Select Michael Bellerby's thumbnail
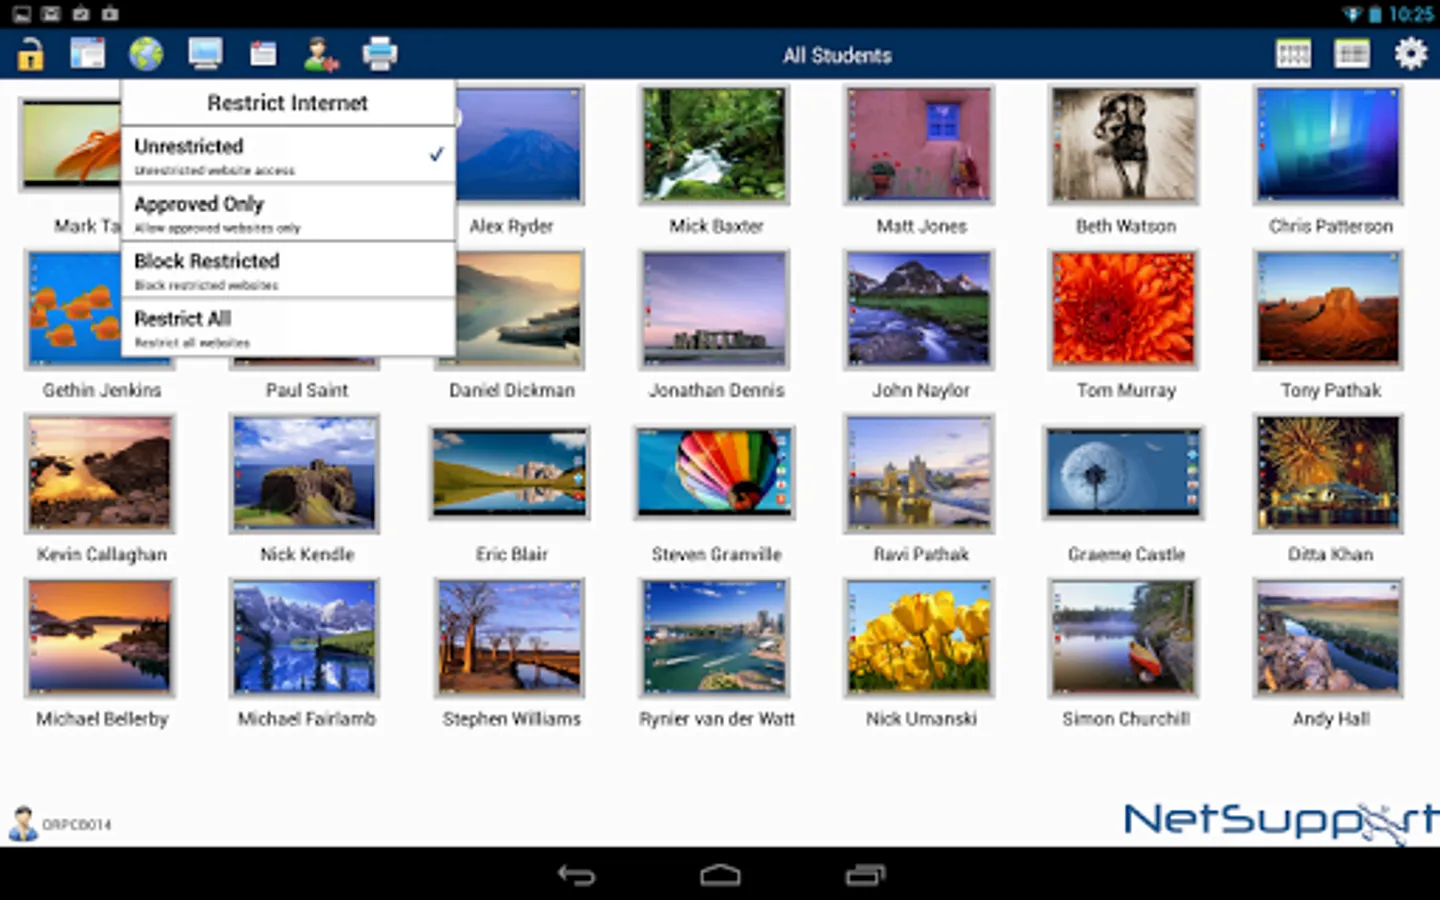 coord(100,637)
